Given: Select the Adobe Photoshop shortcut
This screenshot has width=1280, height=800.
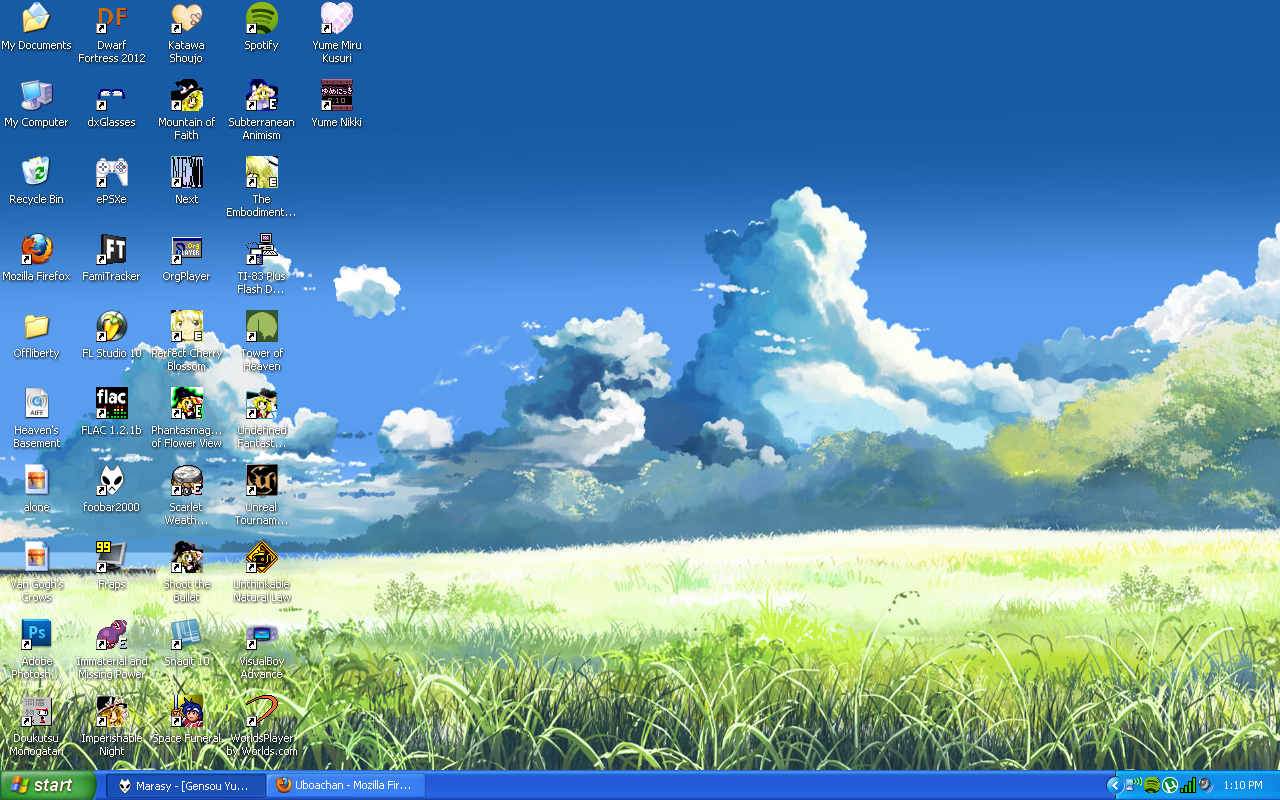Looking at the screenshot, I should (36, 634).
